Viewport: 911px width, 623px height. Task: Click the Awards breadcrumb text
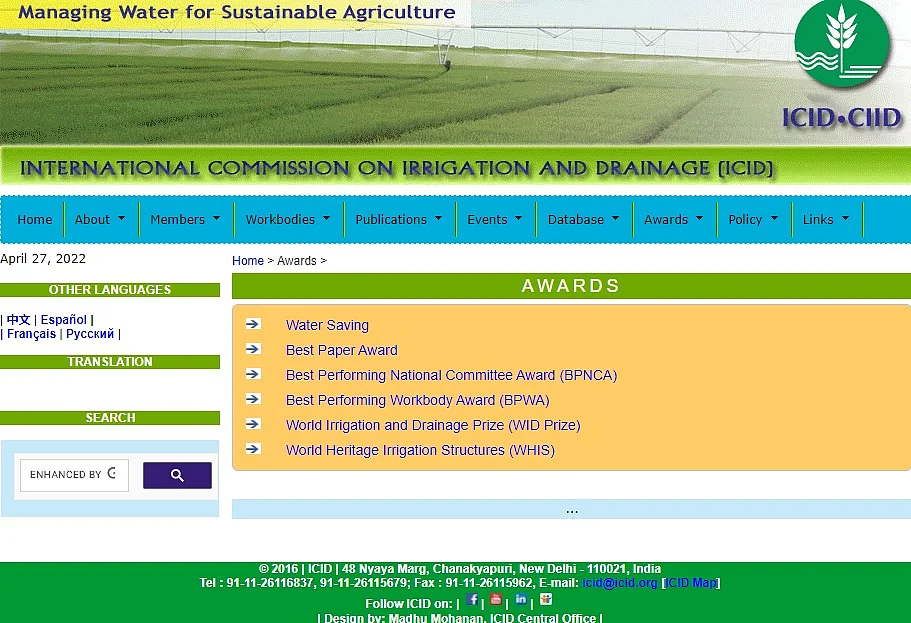coord(297,261)
